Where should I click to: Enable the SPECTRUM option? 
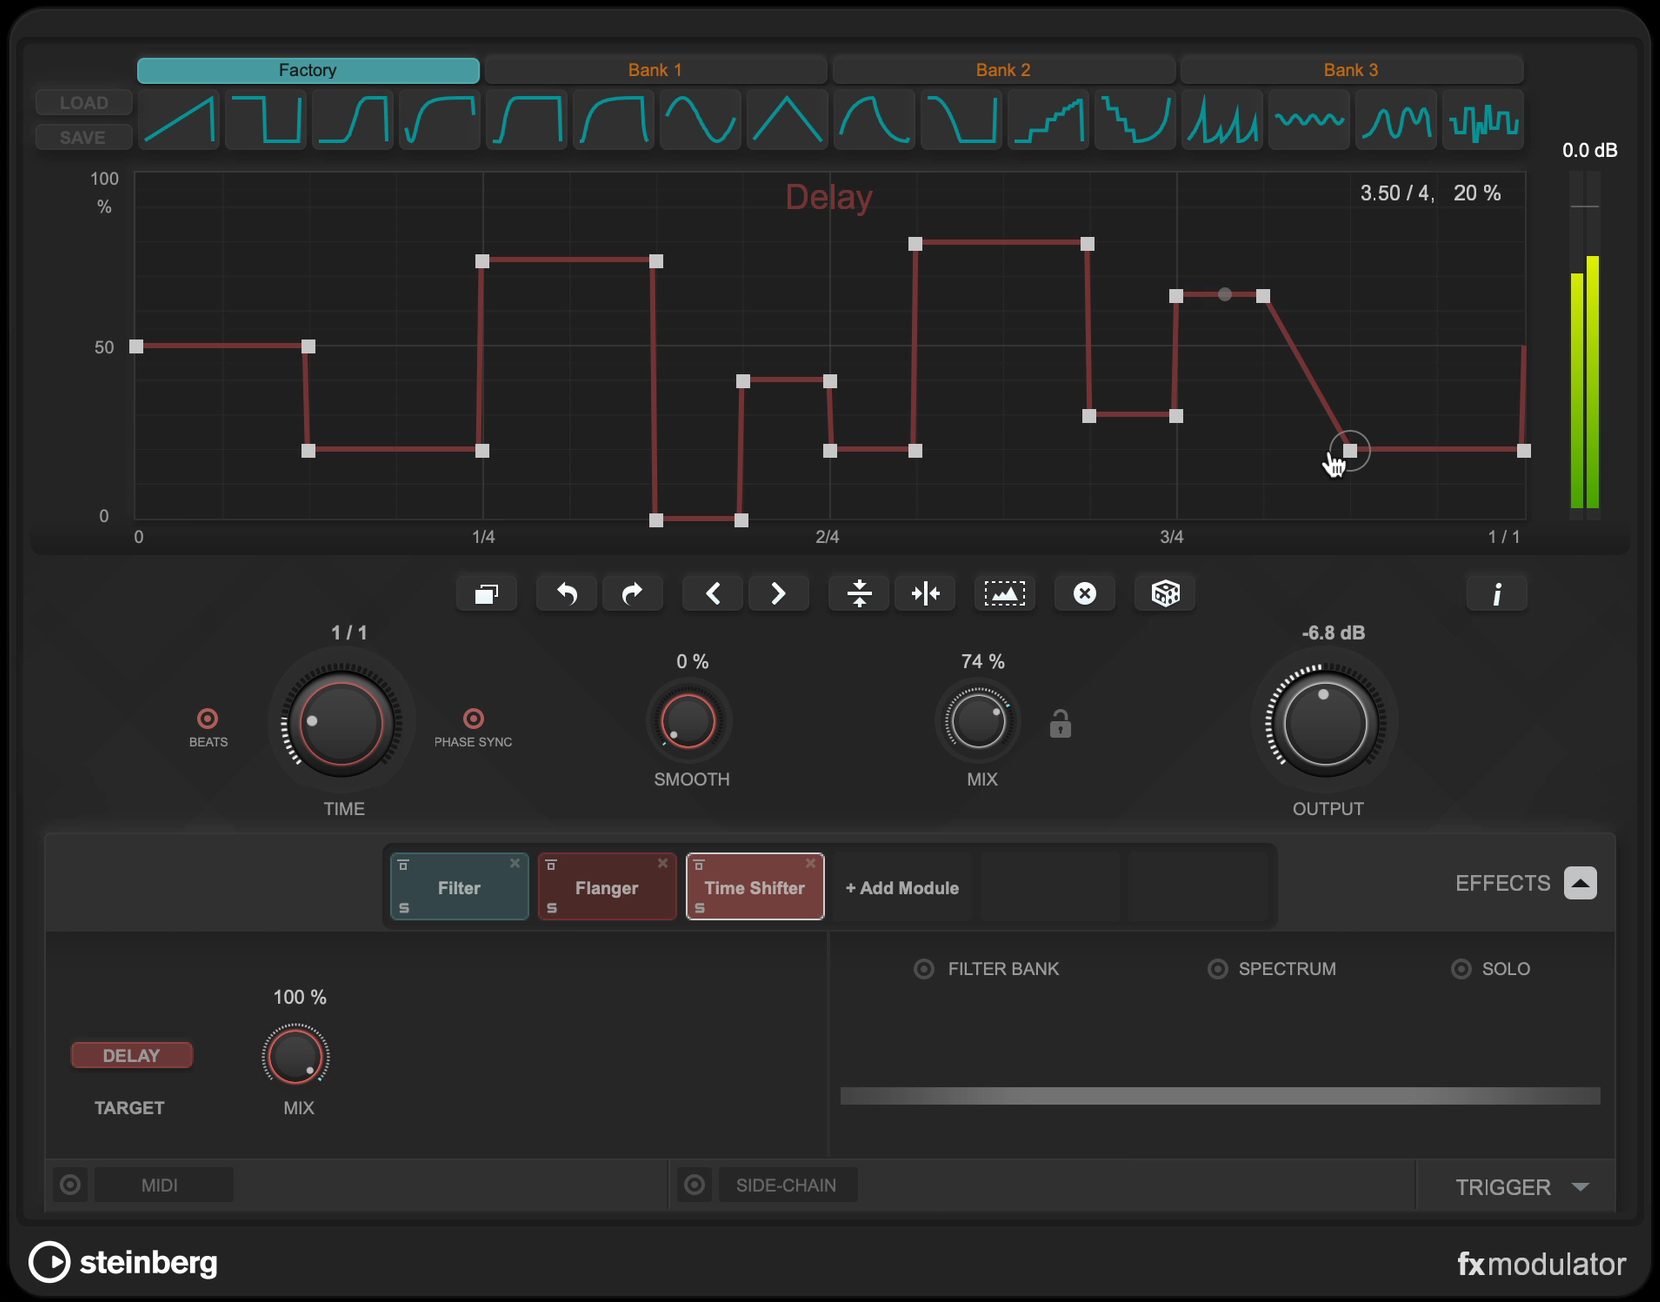(1217, 969)
